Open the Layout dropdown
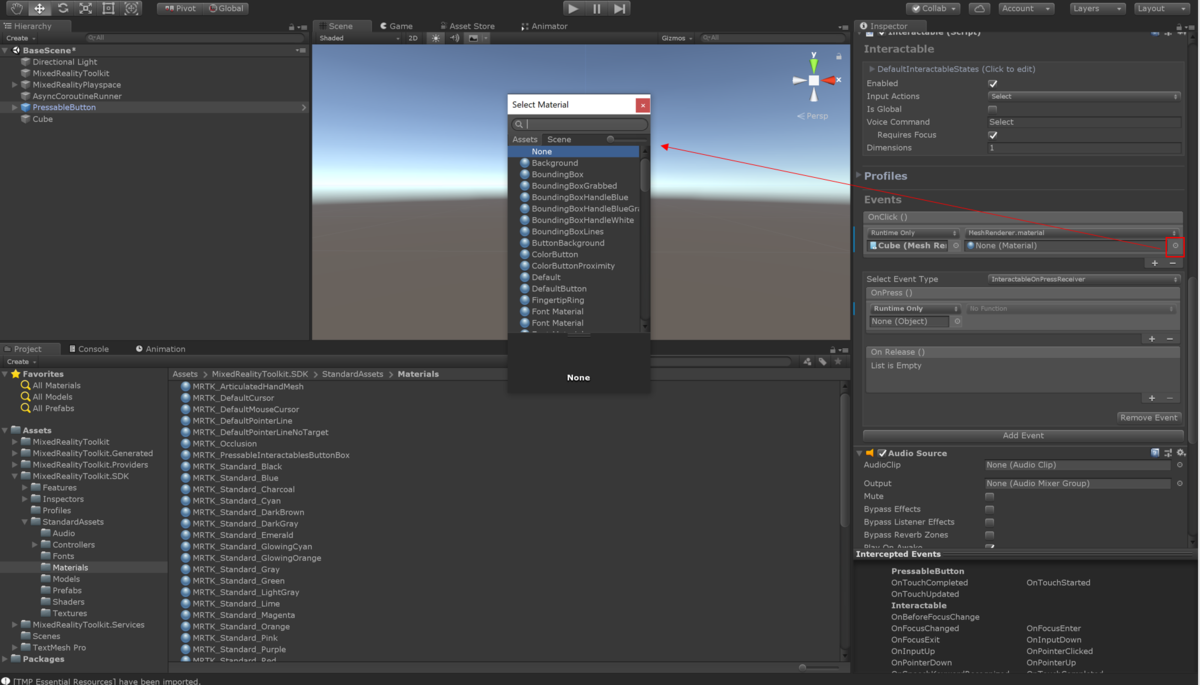Viewport: 1200px width, 685px height. [x=1162, y=8]
